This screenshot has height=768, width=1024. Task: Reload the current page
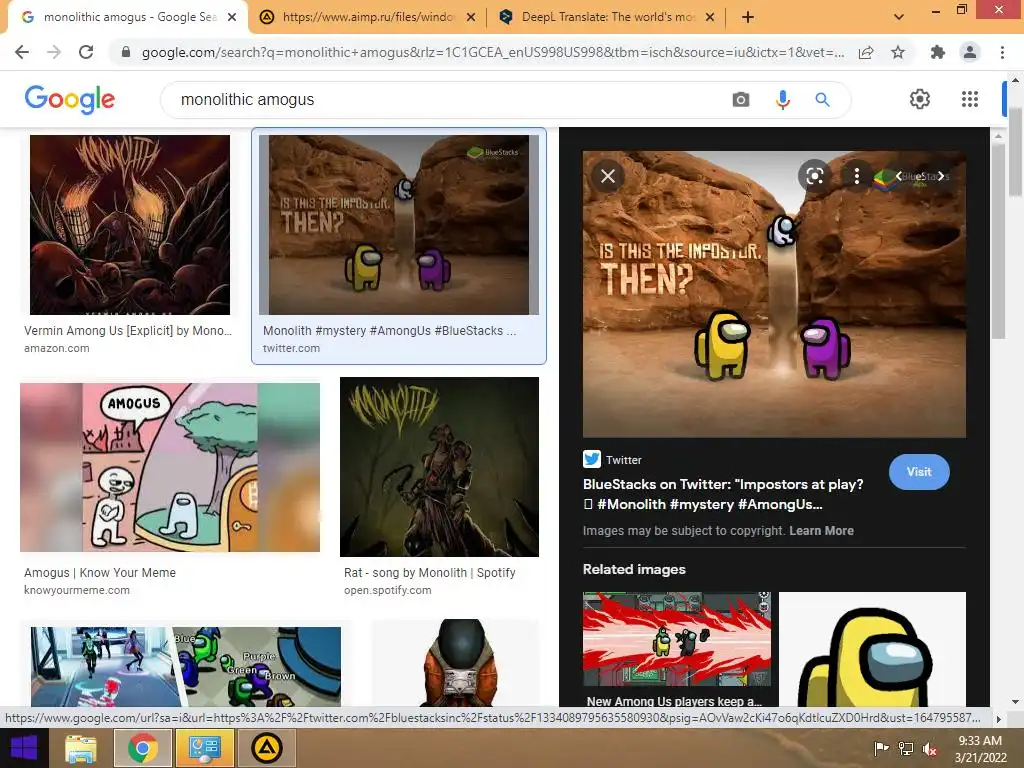pos(86,52)
